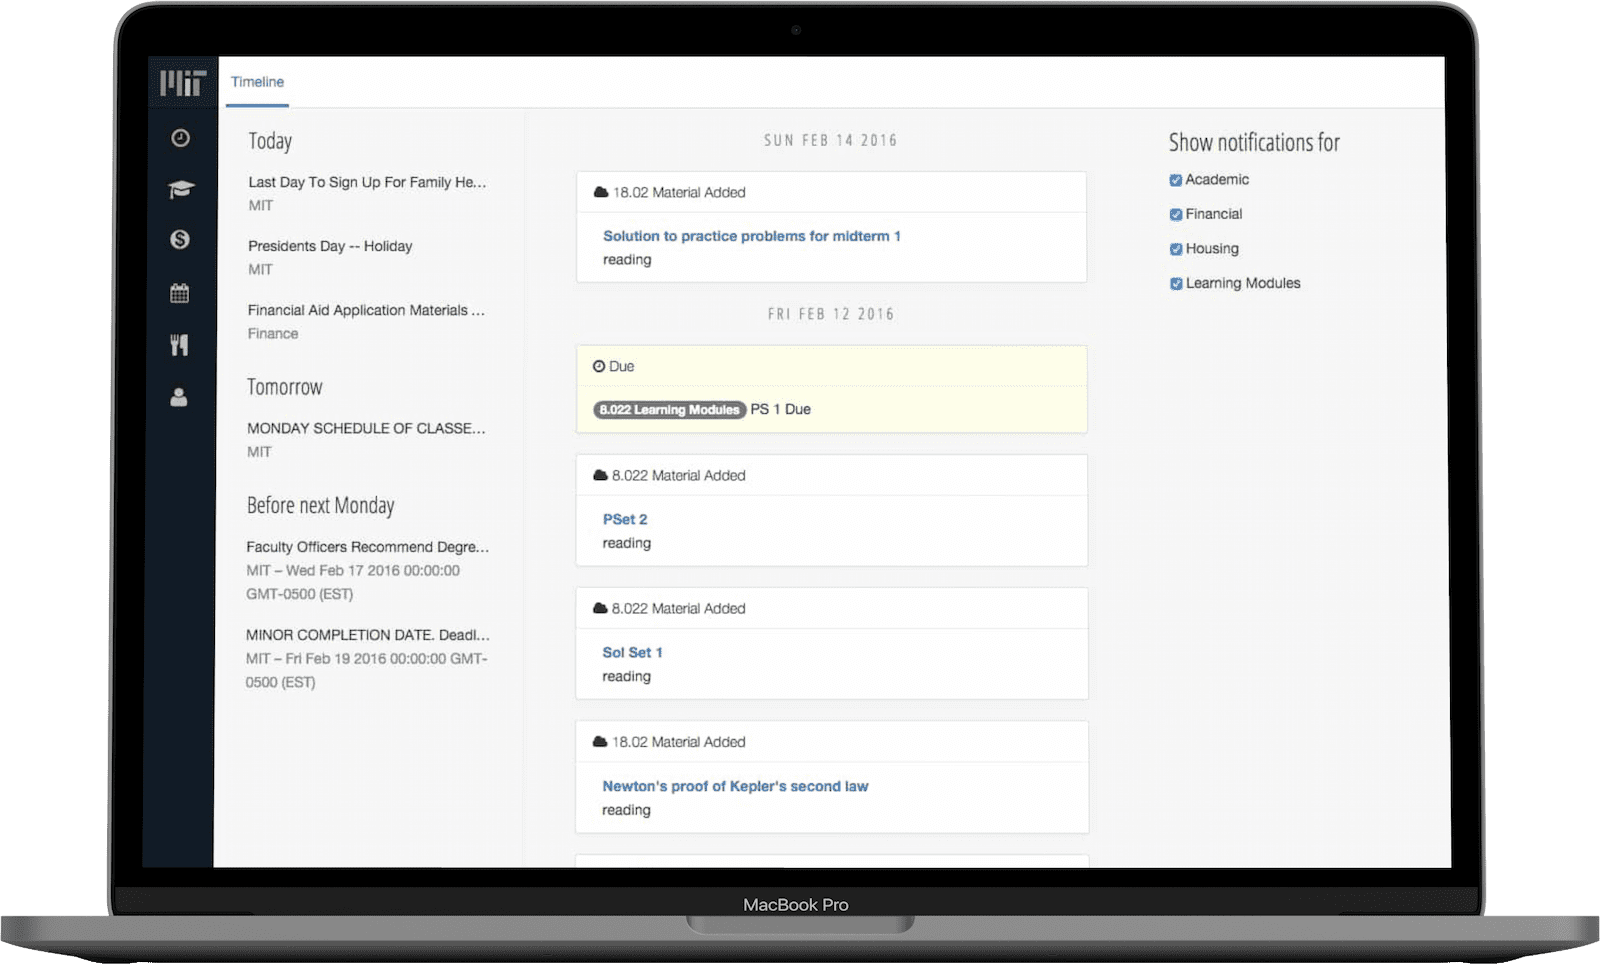Open Newton's proof of Kepler's second law

pos(735,786)
